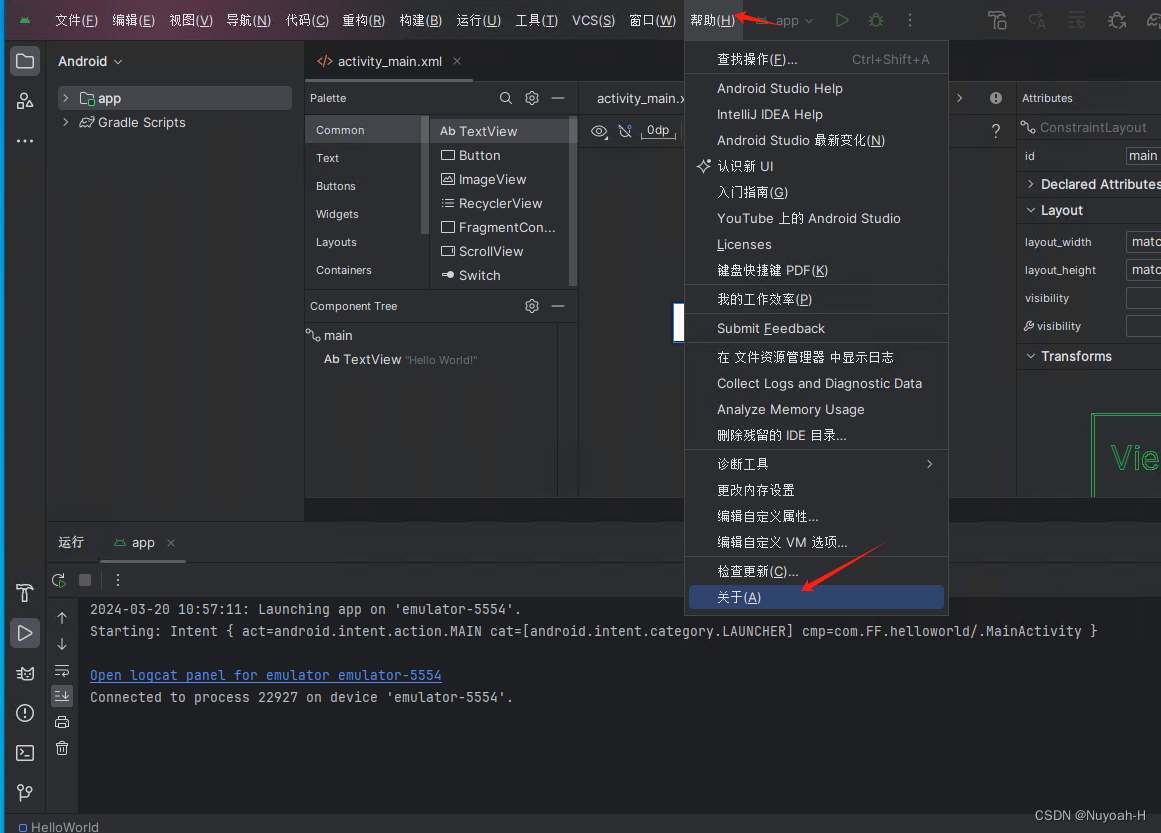The height and width of the screenshot is (833, 1161).
Task: Select Buttons category in Palette
Action: 335,186
